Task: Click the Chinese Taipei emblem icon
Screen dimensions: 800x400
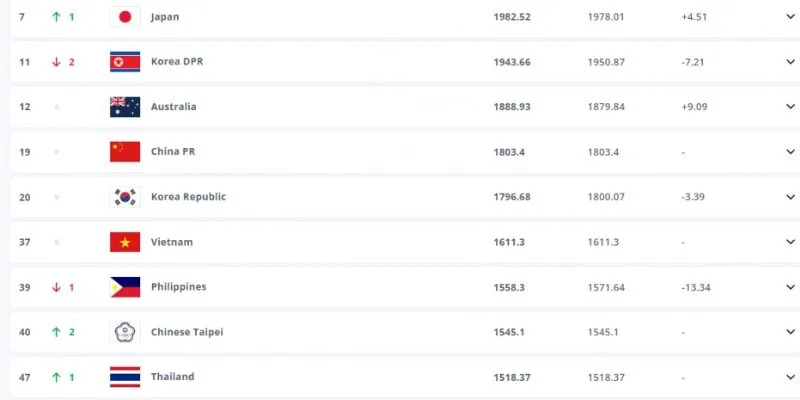Action: (x=125, y=332)
